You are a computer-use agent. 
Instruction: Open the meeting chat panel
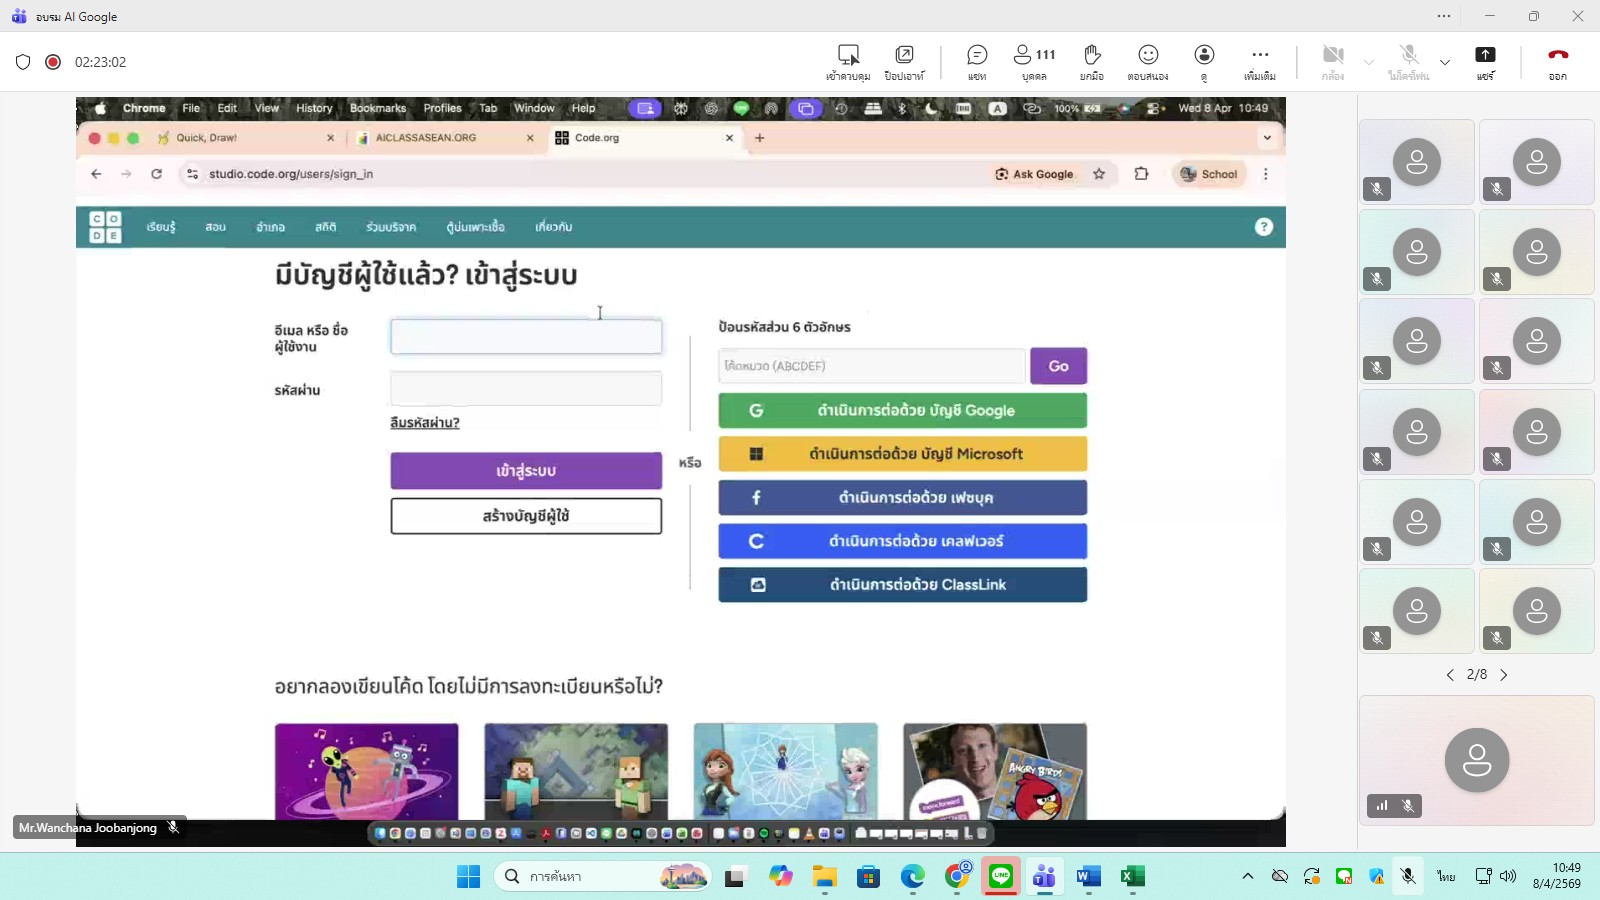click(x=977, y=61)
